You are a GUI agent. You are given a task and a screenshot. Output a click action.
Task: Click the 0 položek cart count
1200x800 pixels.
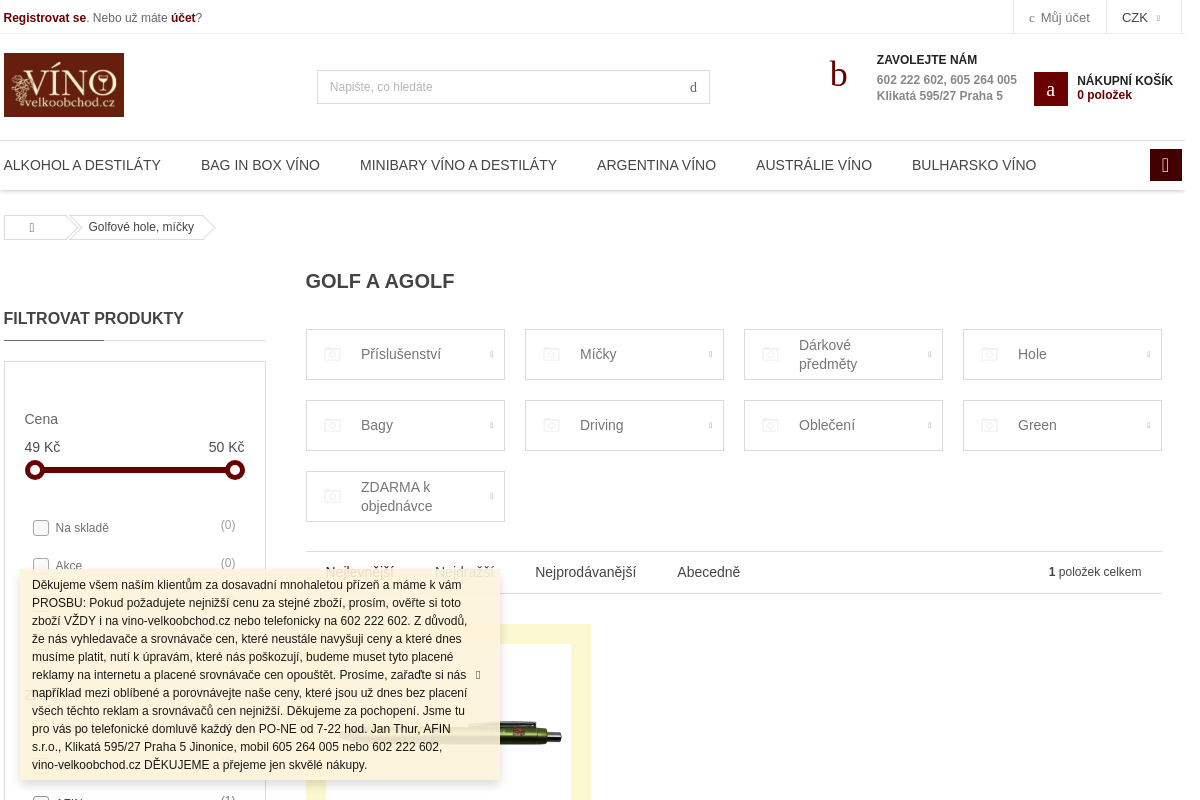tap(1104, 95)
